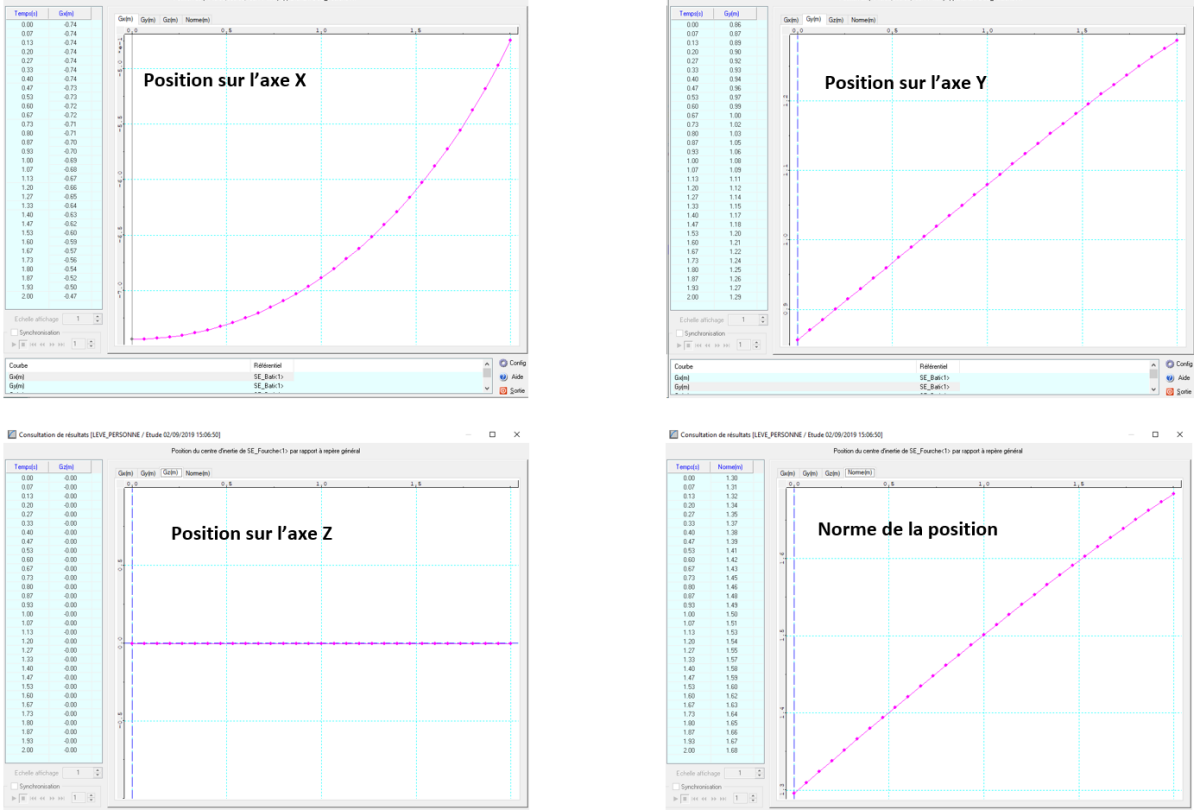Image resolution: width=1200 pixels, height=810 pixels.
Task: Stop animation playback in the Y-axis window
Action: pos(688,345)
